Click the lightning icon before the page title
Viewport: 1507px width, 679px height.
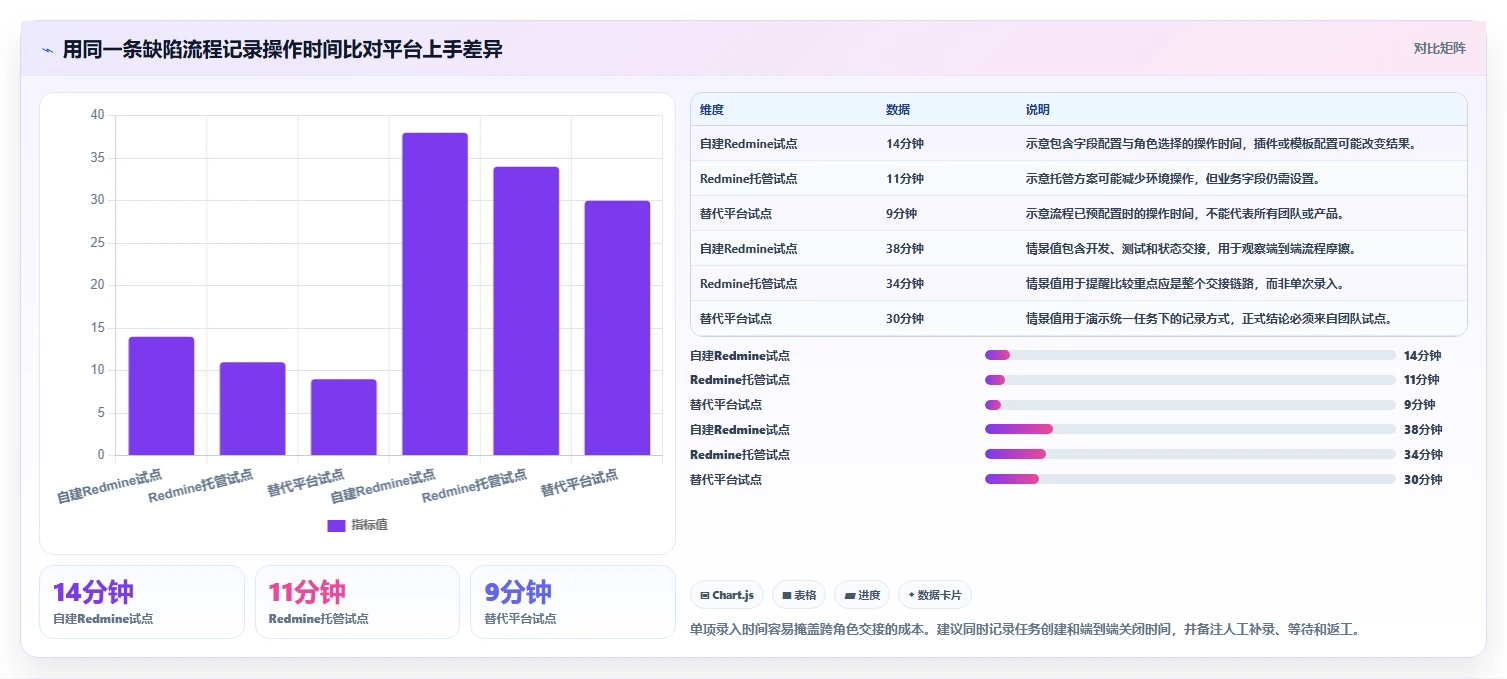click(x=47, y=50)
